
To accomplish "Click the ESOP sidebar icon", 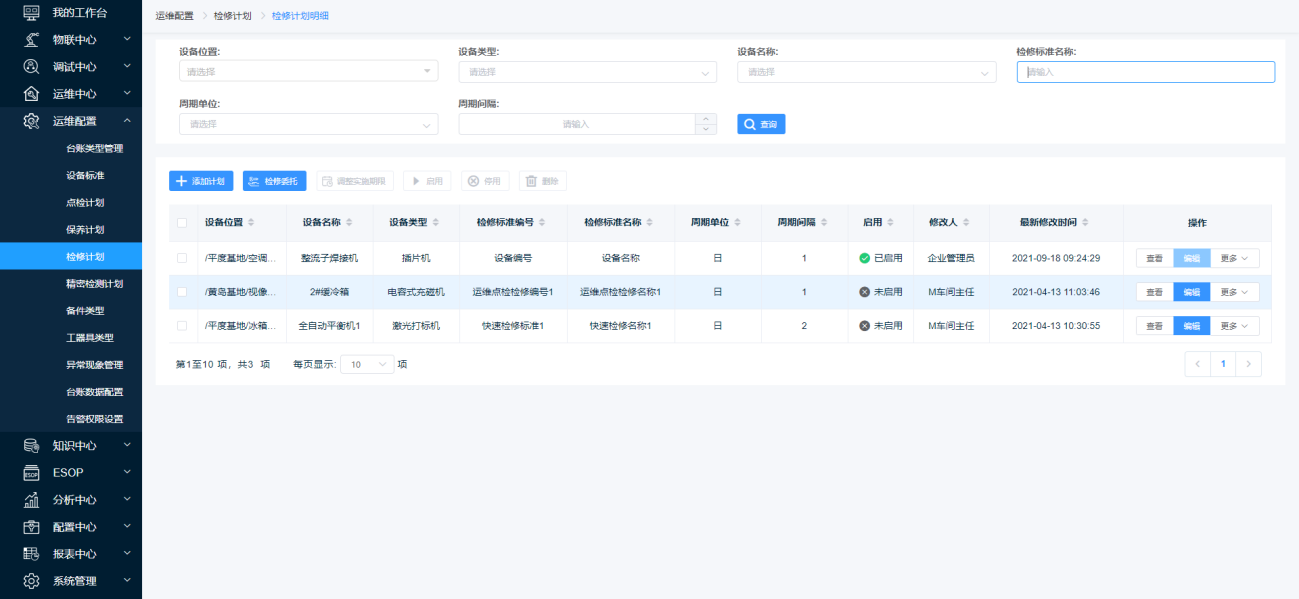I will pyautogui.click(x=31, y=472).
